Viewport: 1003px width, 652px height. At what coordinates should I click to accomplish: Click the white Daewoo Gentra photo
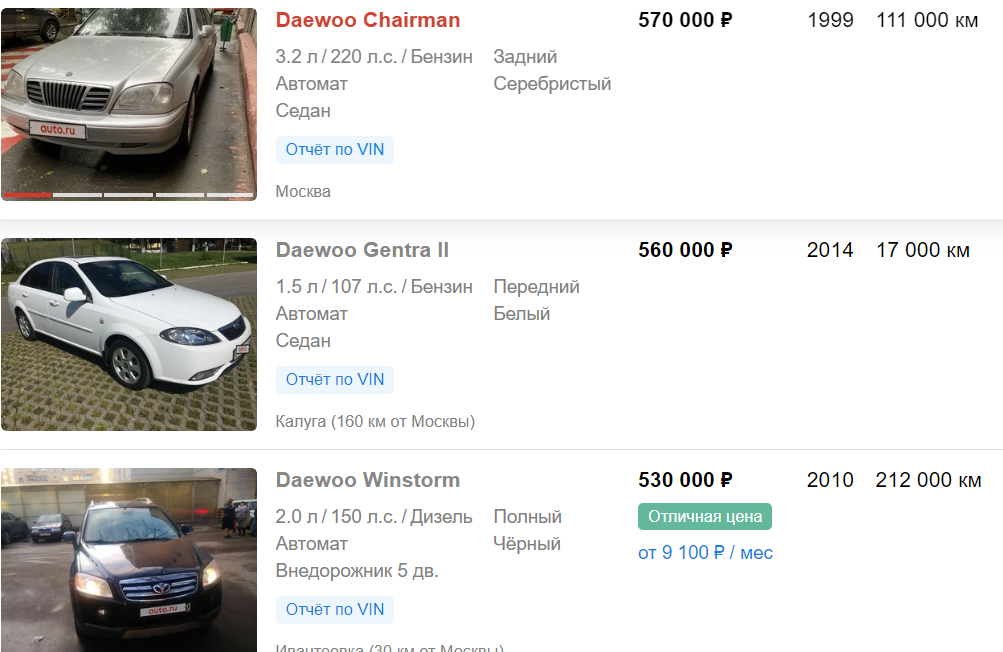click(x=128, y=334)
